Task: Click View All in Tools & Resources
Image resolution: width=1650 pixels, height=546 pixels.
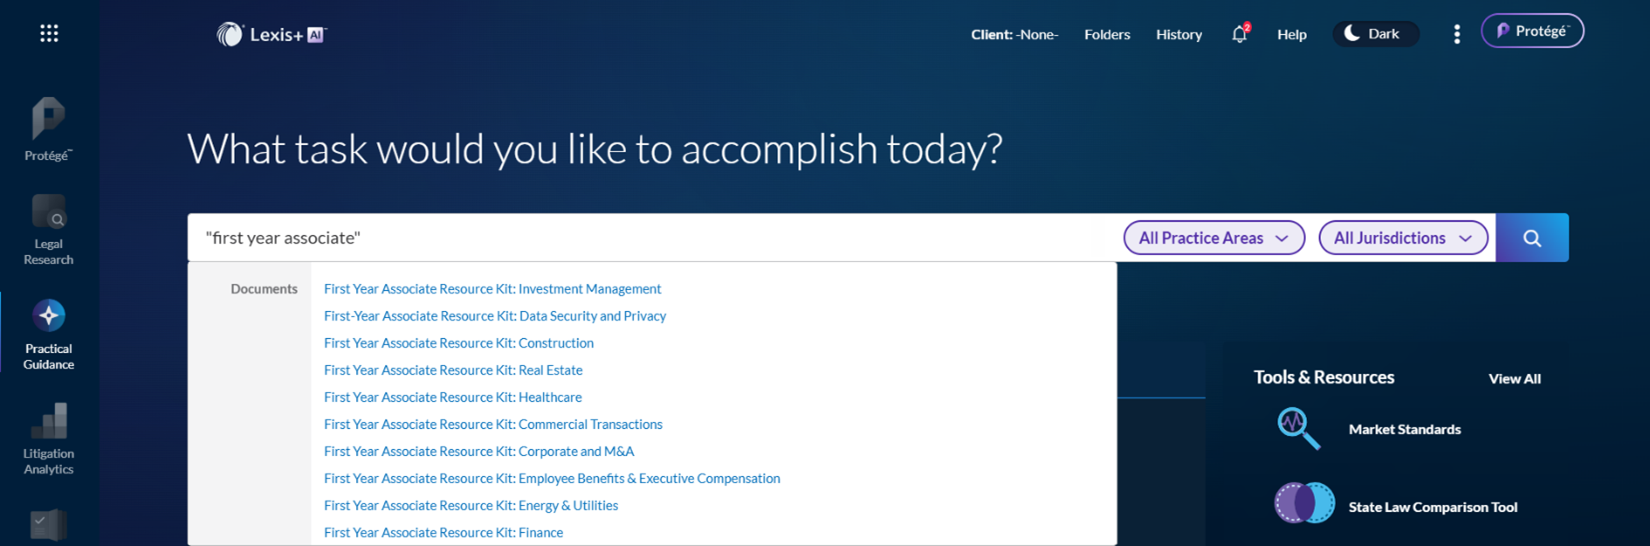Action: [x=1514, y=379]
